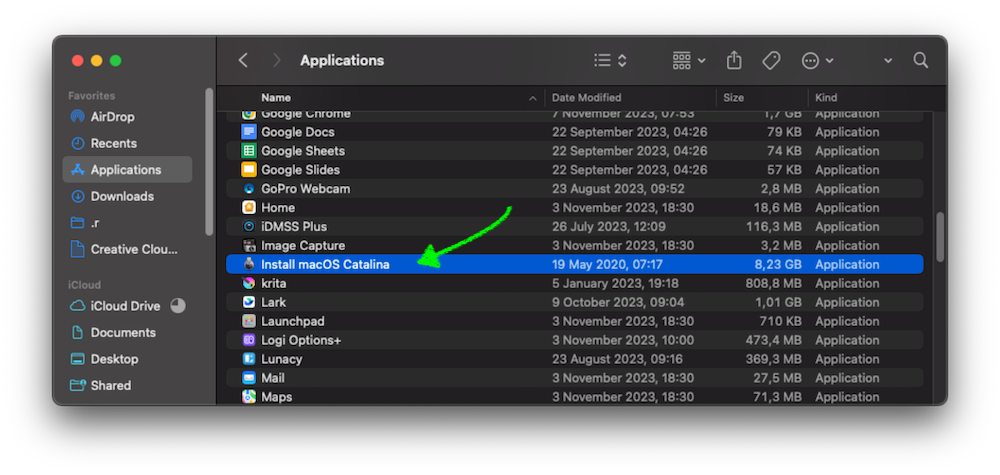Image resolution: width=1000 pixels, height=475 pixels.
Task: Sort by the Name column header
Action: click(276, 98)
